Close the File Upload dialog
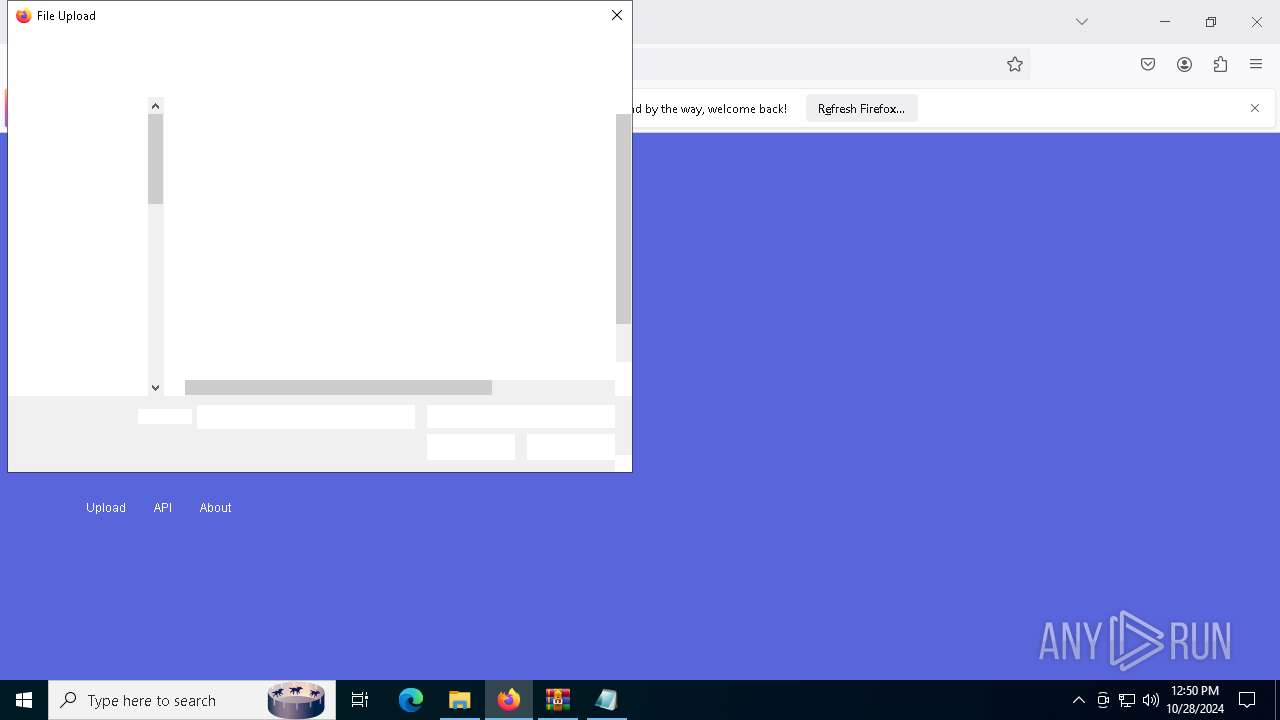The image size is (1280, 720). [617, 15]
